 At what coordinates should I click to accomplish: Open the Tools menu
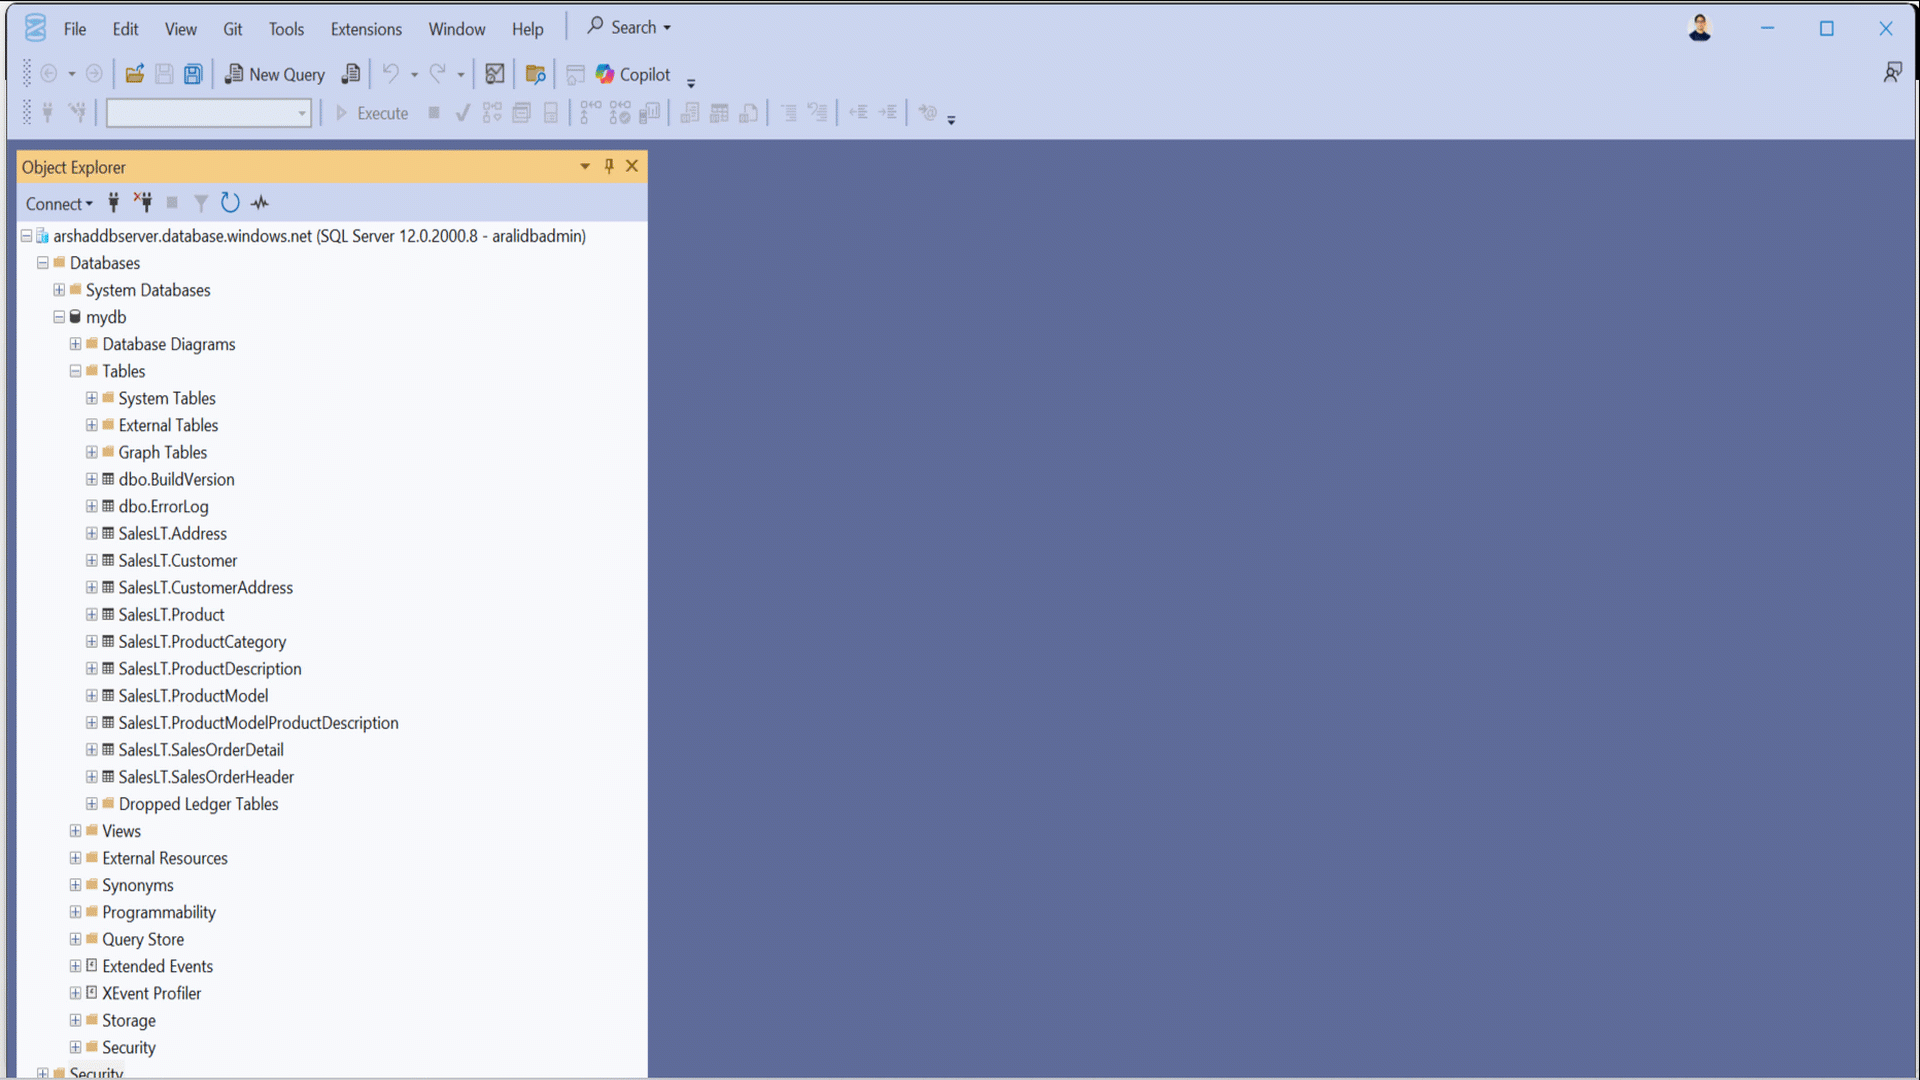point(286,29)
